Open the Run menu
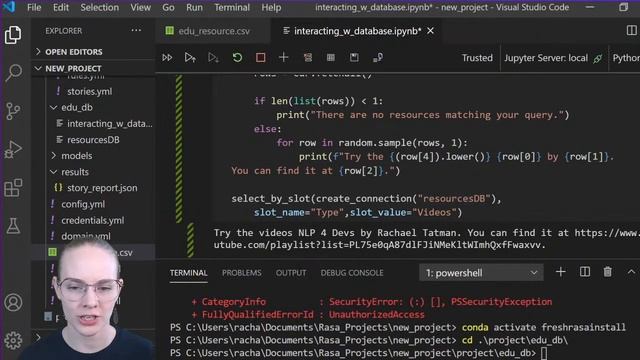Screen dimensions: 640x360 click(x=194, y=7)
